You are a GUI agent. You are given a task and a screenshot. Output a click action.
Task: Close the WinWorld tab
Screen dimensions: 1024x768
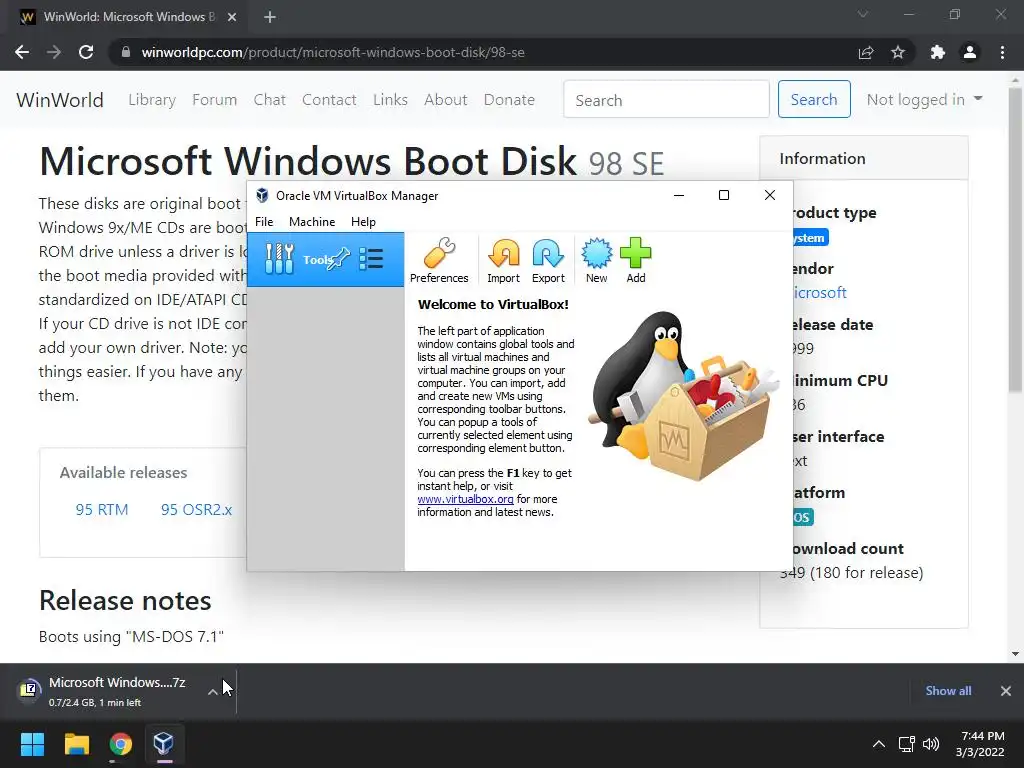[x=232, y=17]
